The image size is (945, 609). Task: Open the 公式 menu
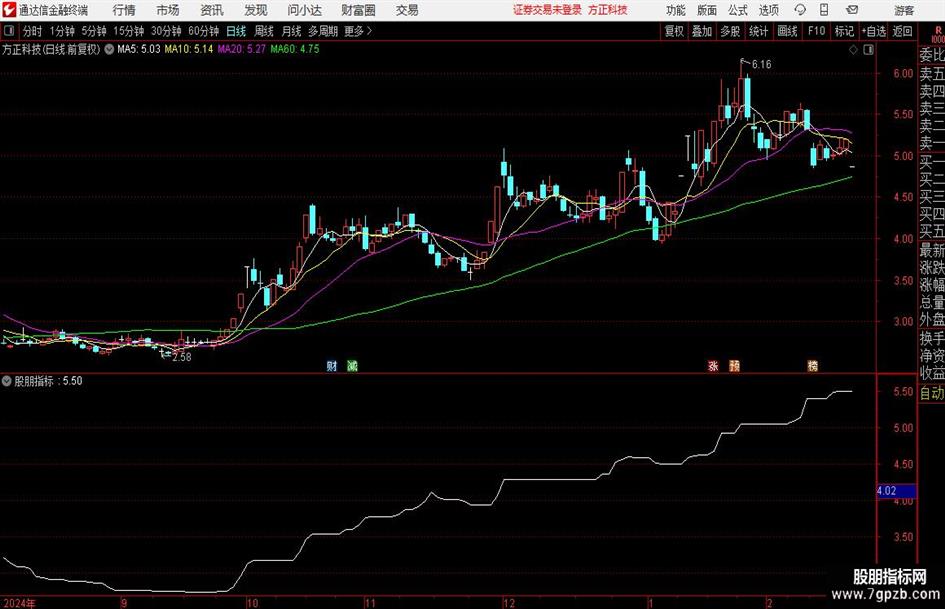[x=737, y=10]
